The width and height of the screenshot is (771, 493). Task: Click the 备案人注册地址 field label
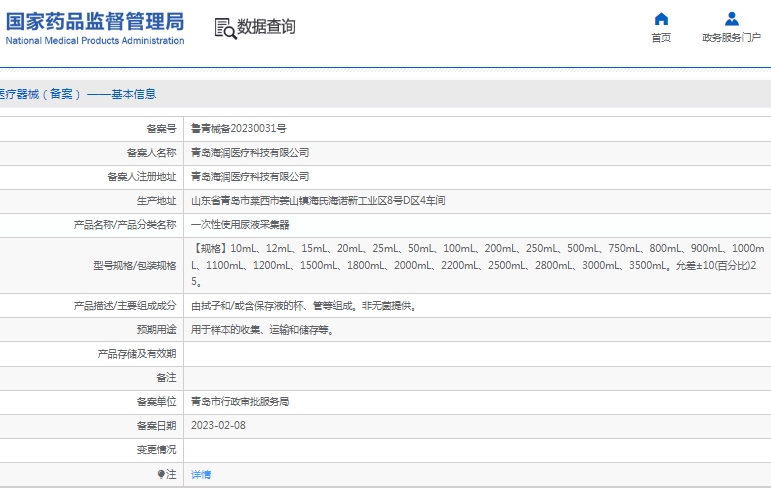[x=142, y=177]
